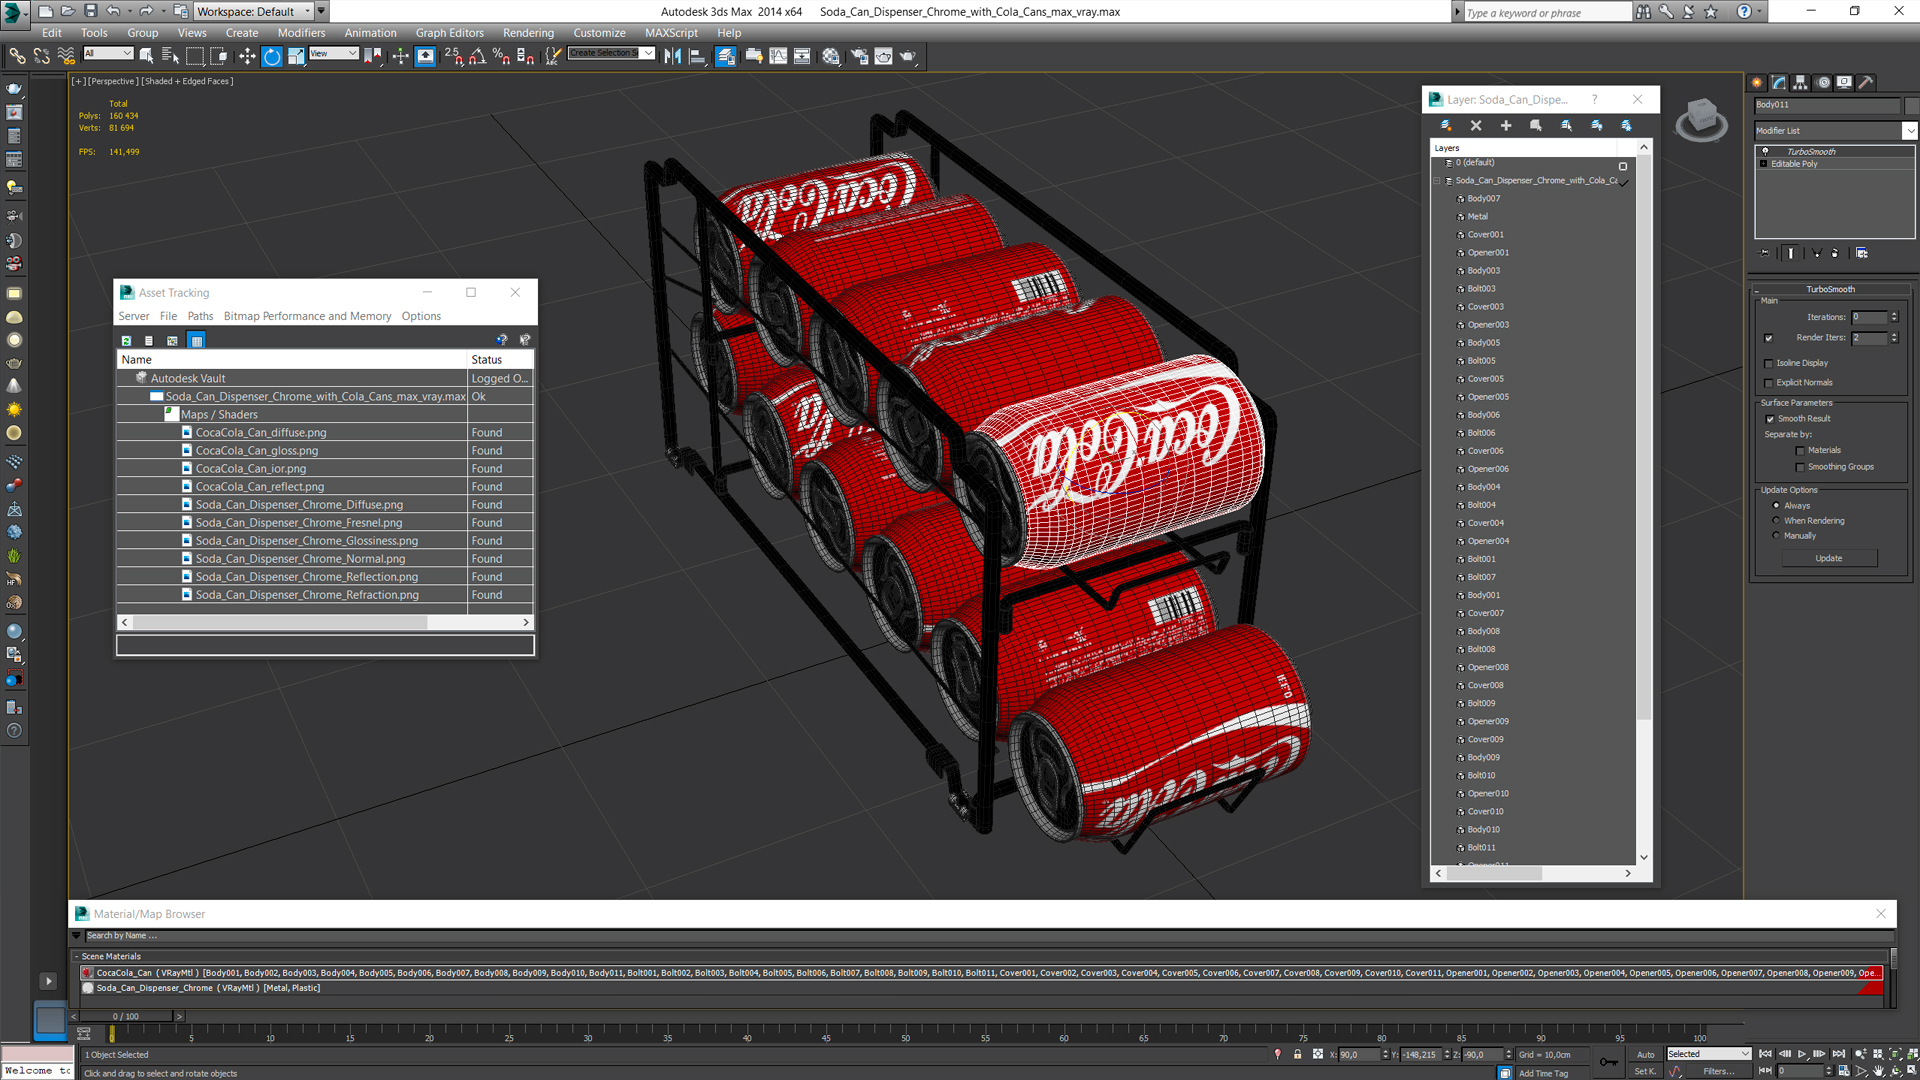This screenshot has height=1080, width=1920.
Task: Click Add Selected Objects plus icon in Layer window
Action: 1506,125
